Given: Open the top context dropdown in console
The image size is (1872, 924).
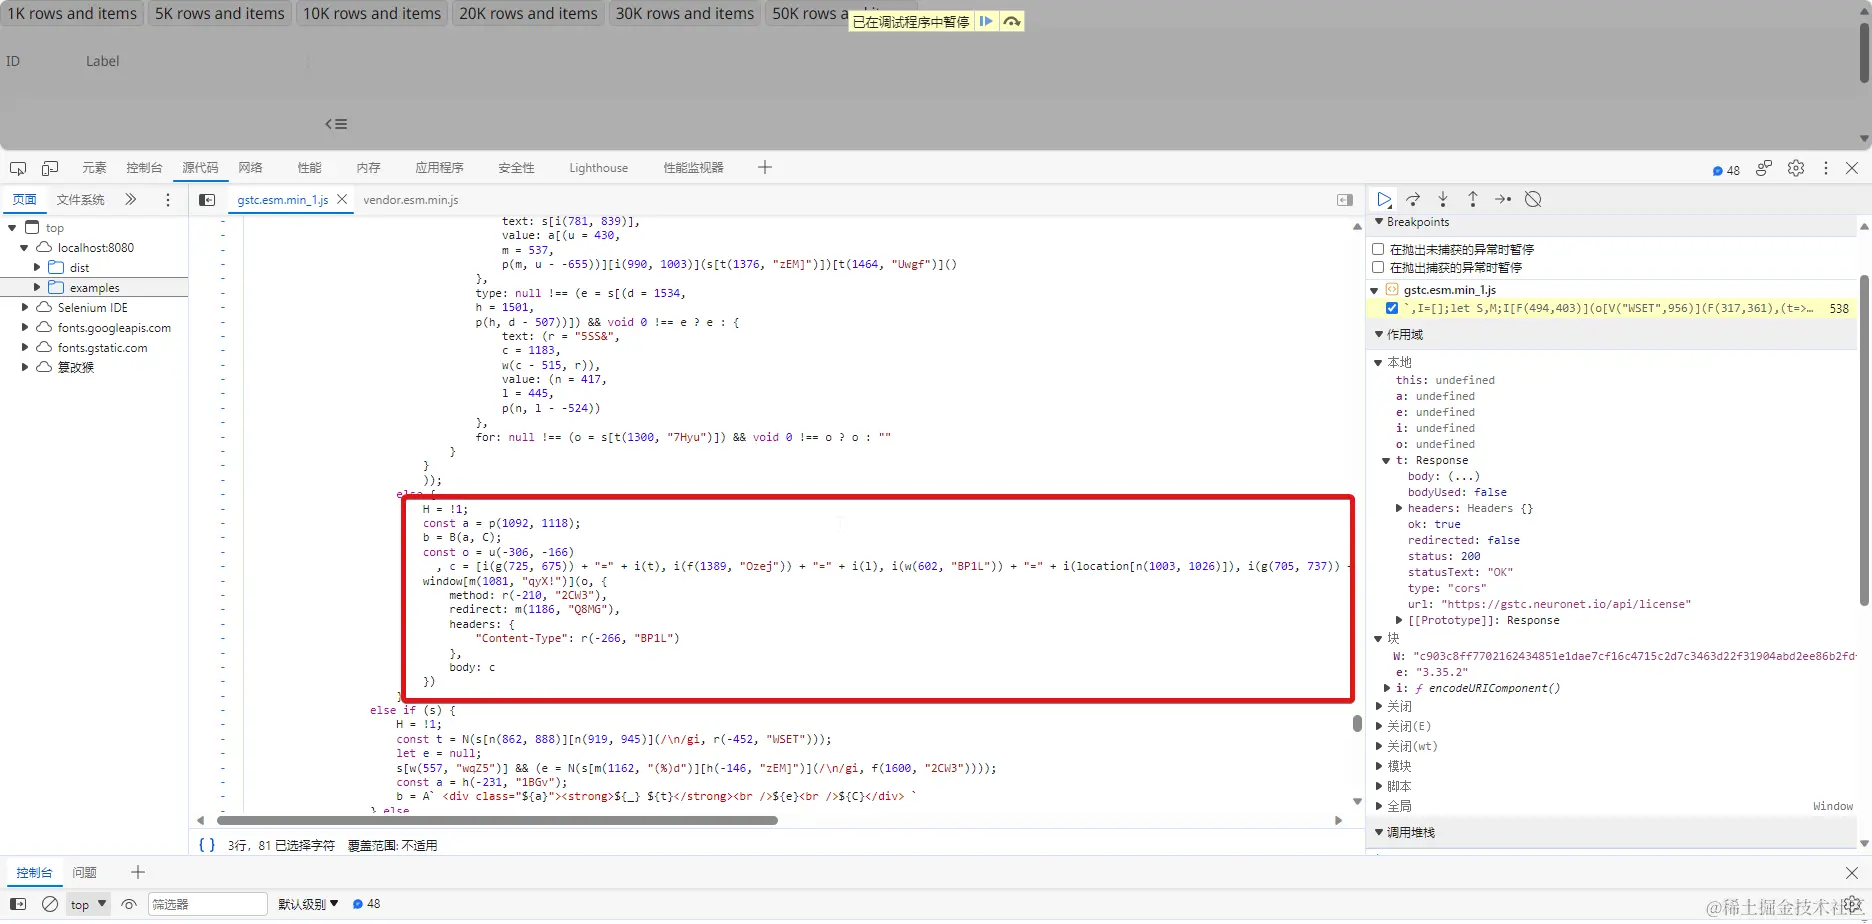Looking at the screenshot, I should (x=88, y=904).
